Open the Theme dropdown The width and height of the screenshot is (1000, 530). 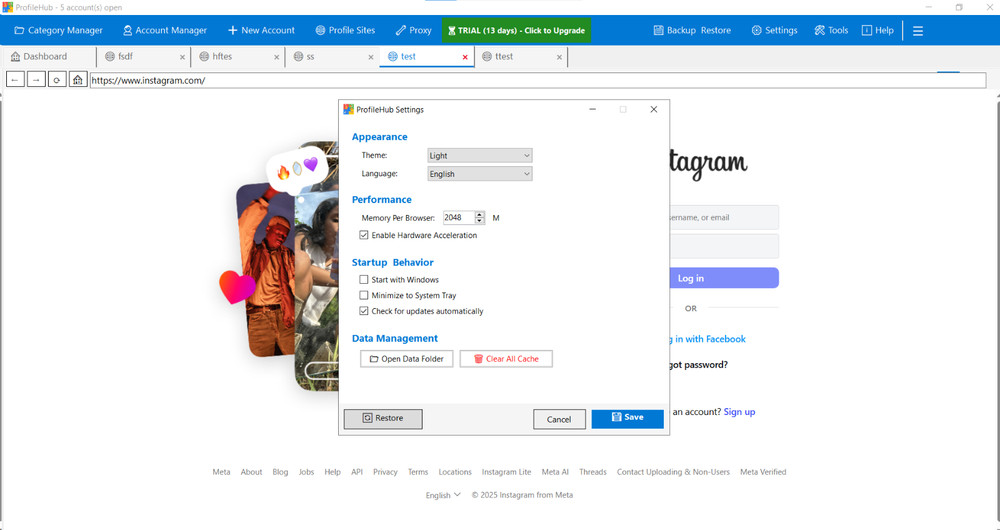pos(480,156)
